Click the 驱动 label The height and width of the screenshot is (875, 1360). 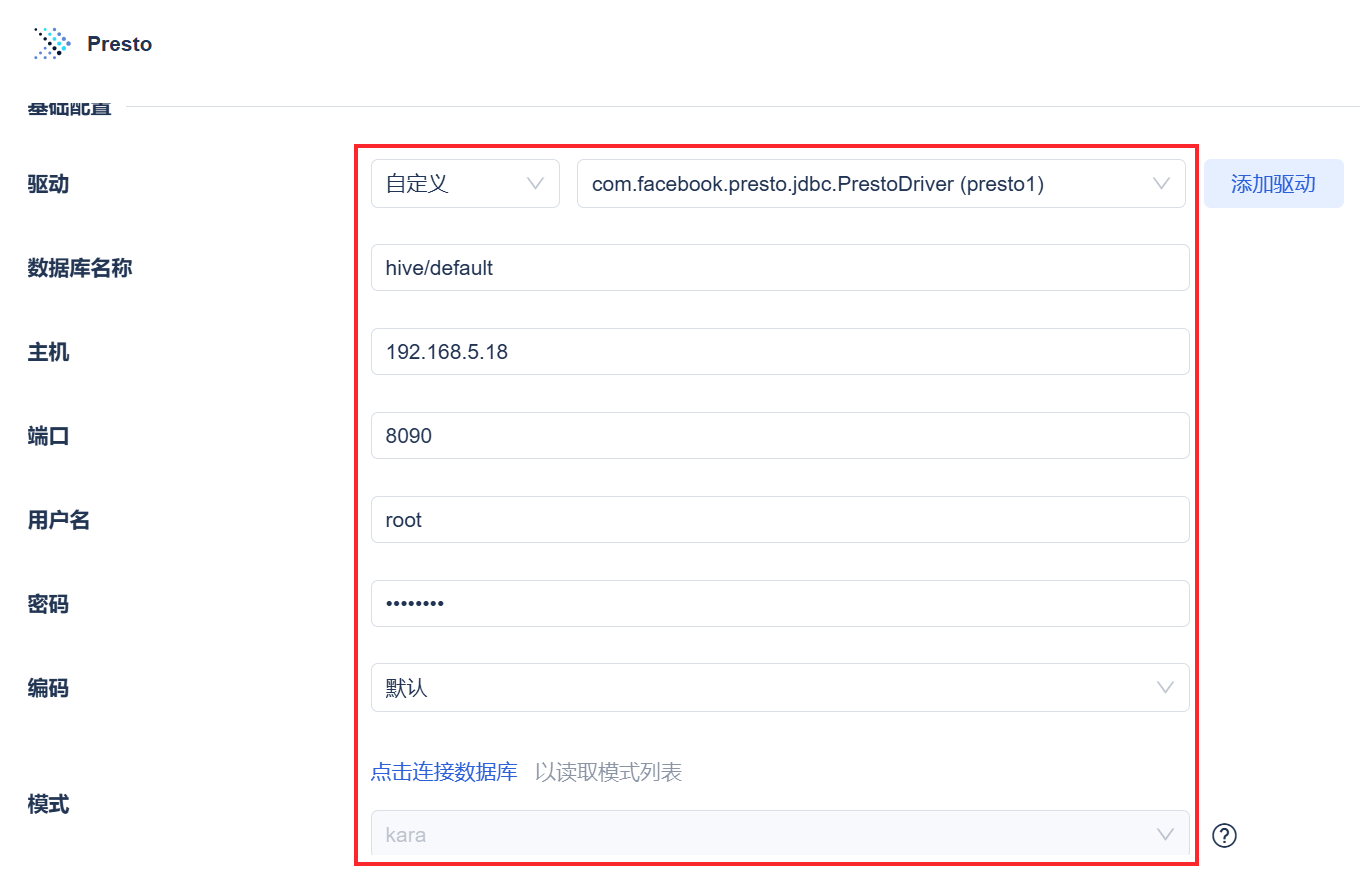coord(48,184)
